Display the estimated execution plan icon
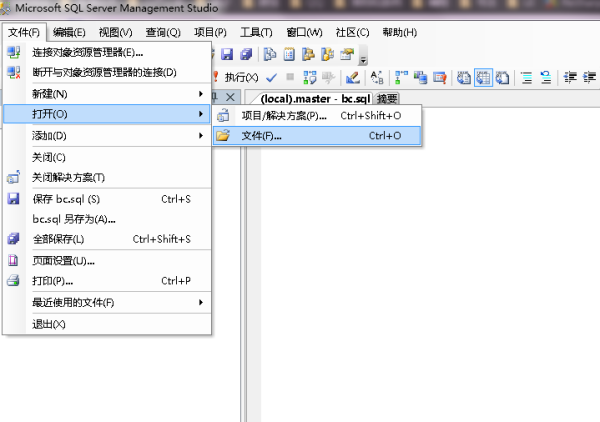 click(310, 78)
